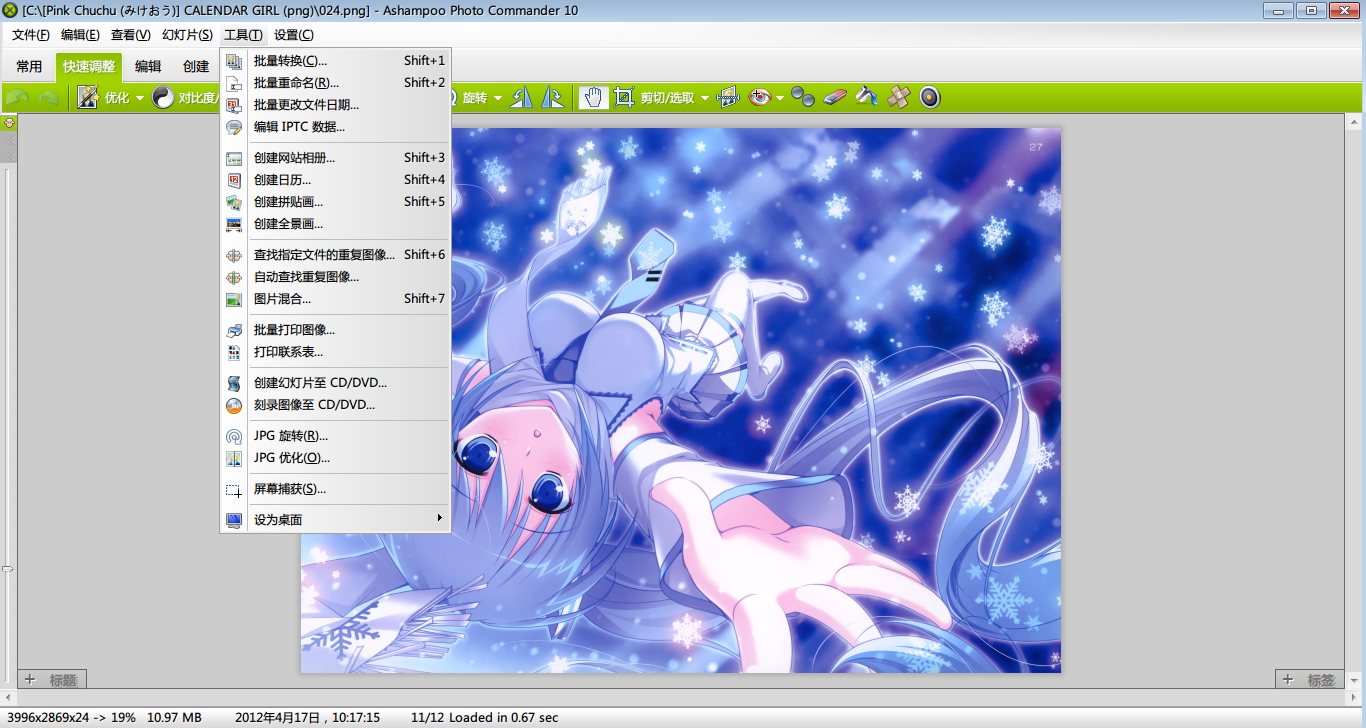
Task: Choose 自动查找重复图像 from the menu
Action: click(x=335, y=277)
